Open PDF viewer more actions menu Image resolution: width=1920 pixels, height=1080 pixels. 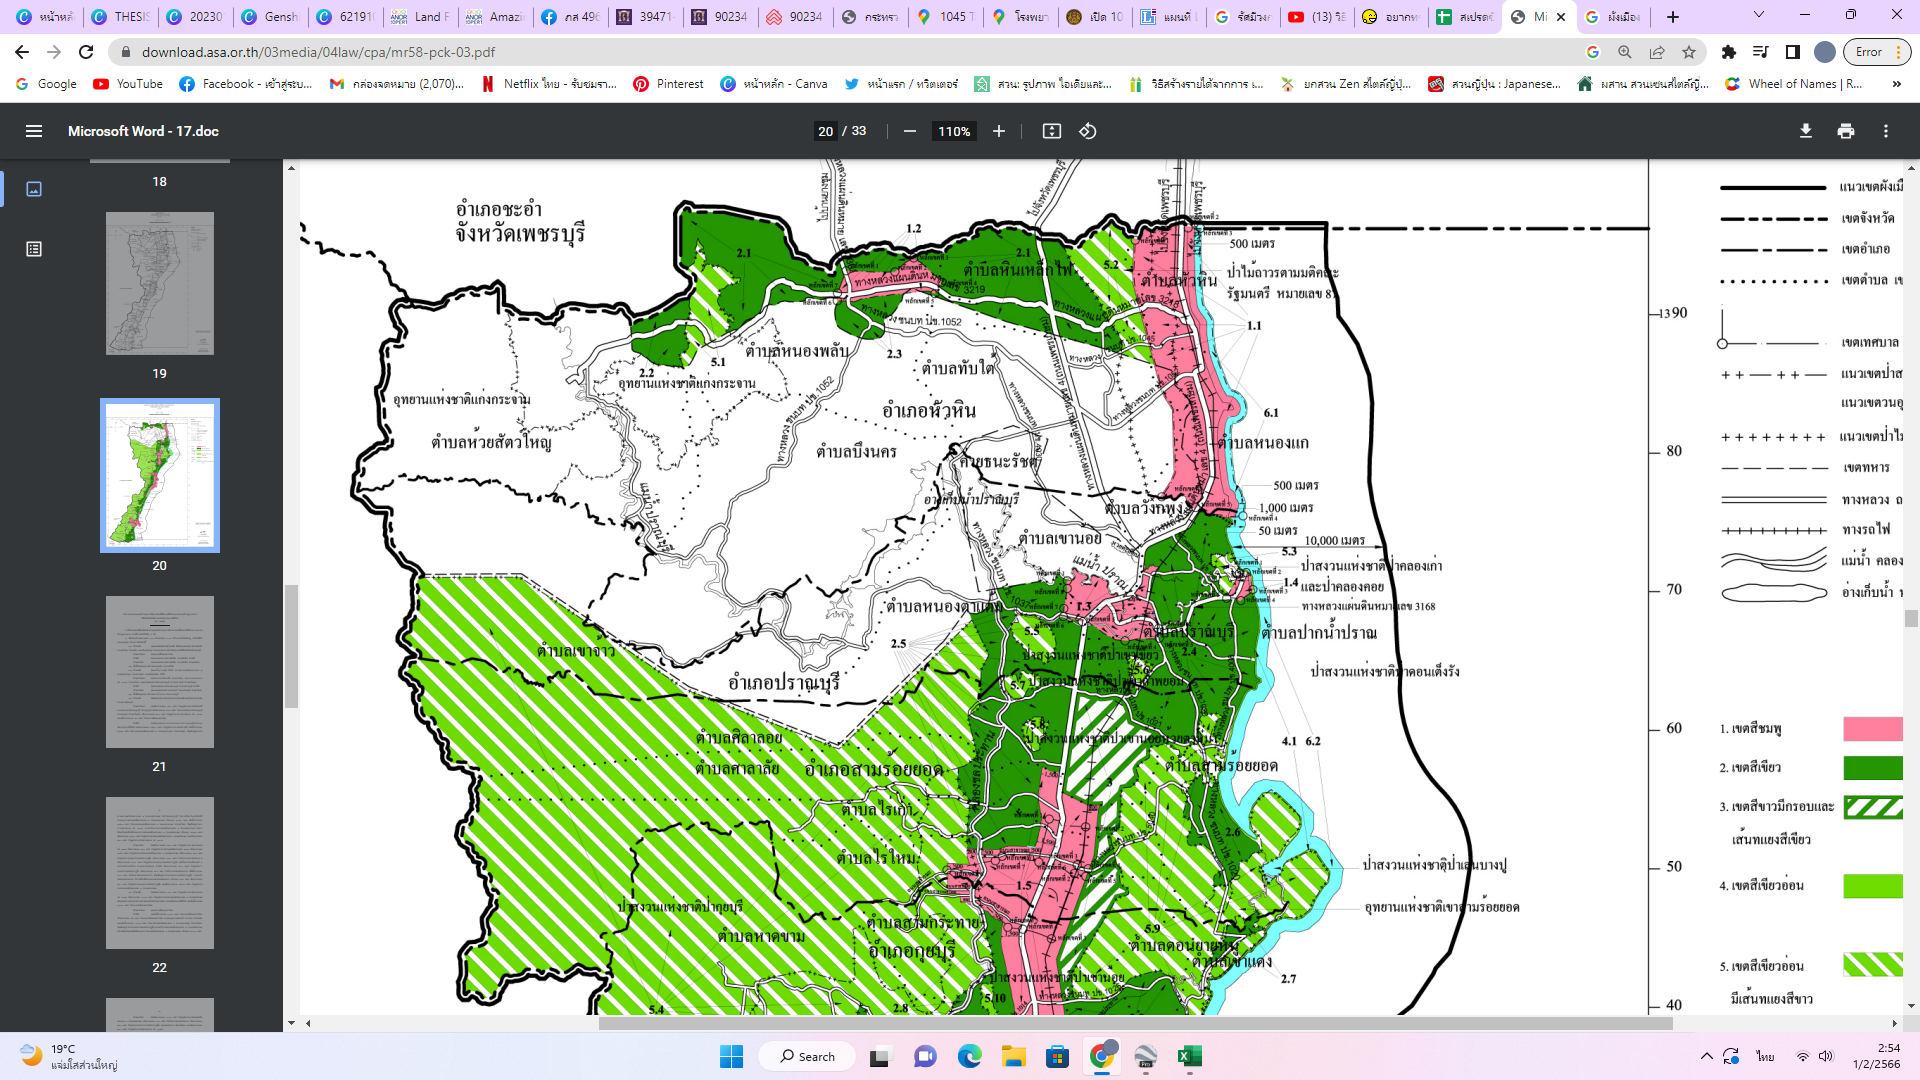click(1885, 131)
